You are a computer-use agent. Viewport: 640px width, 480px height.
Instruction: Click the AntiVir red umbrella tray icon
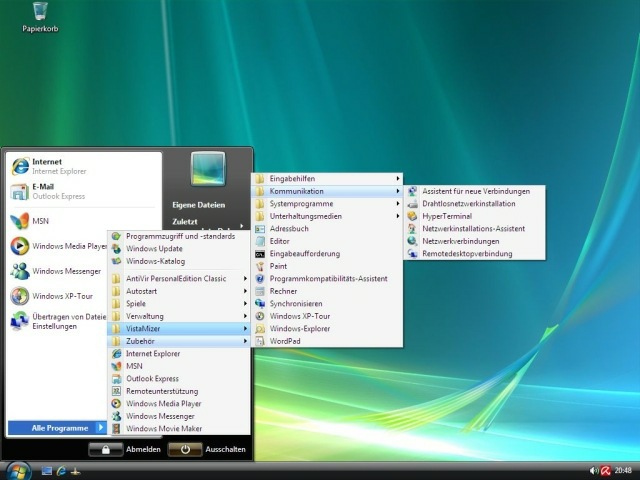[606, 471]
